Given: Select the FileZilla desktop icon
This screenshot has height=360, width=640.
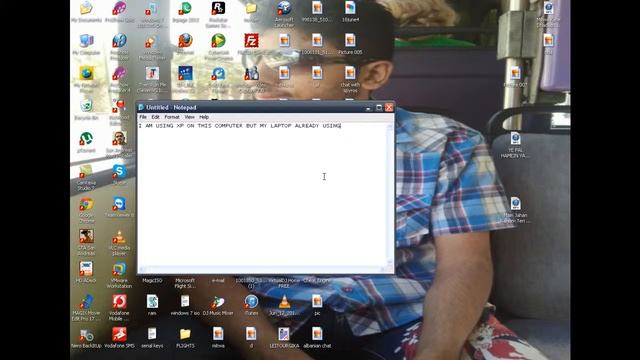Looking at the screenshot, I should click(251, 44).
